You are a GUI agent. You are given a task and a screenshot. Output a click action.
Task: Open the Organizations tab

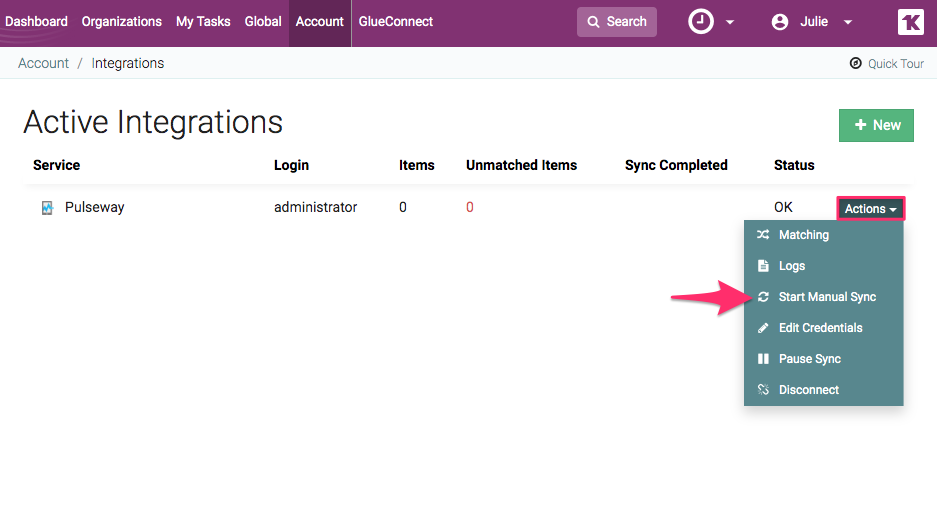[122, 22]
